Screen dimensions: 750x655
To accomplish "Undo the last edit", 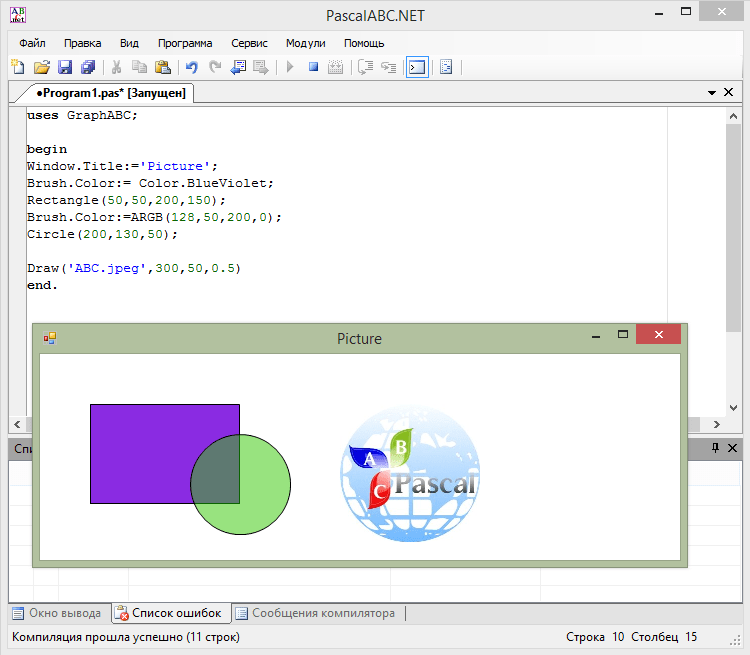I will pos(191,67).
